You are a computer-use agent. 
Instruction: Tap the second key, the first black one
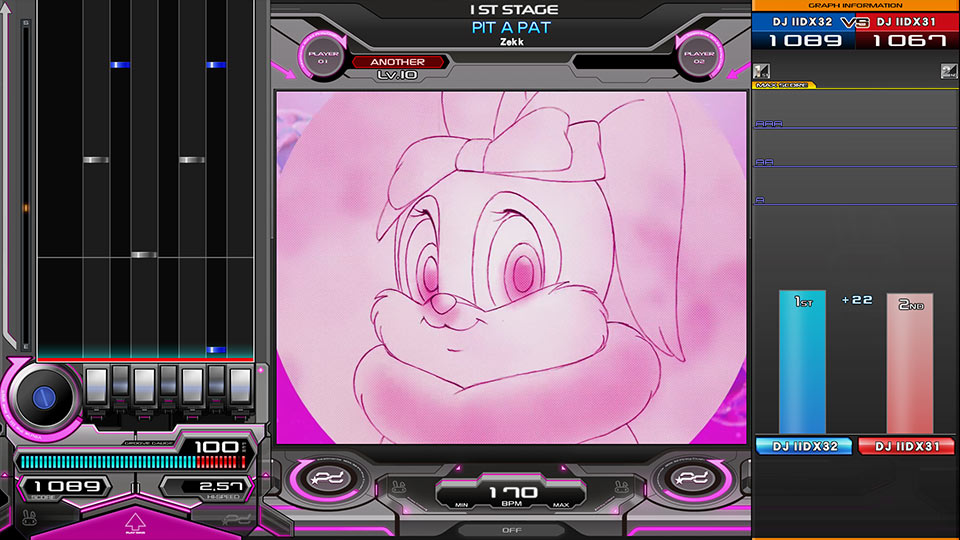point(121,381)
